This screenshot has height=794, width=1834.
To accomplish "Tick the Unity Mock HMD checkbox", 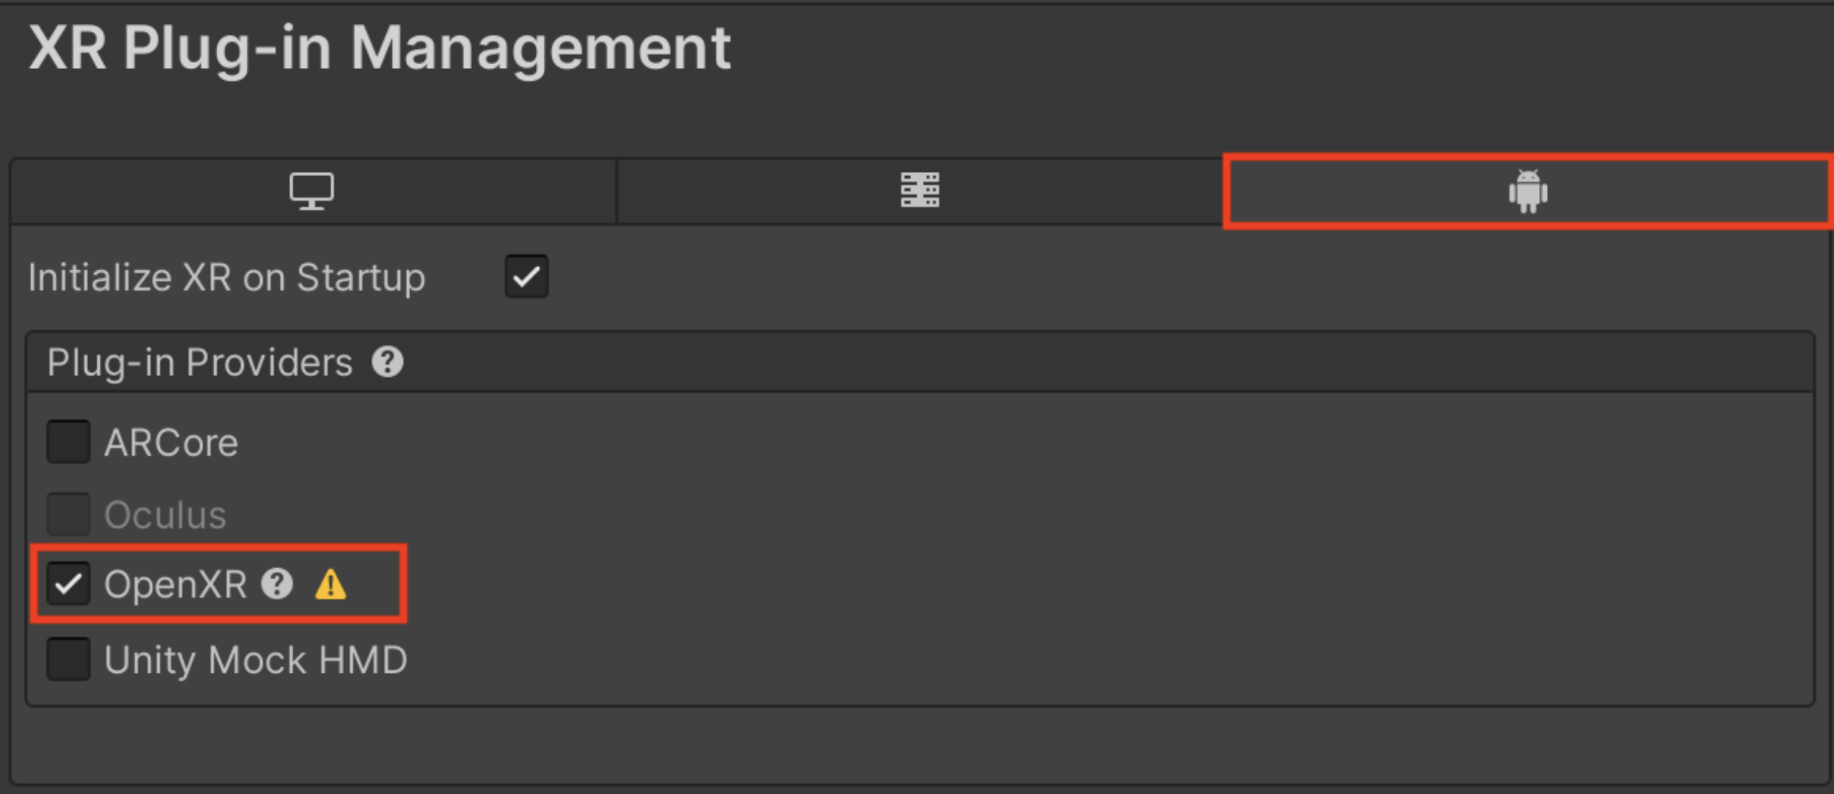I will coord(68,660).
